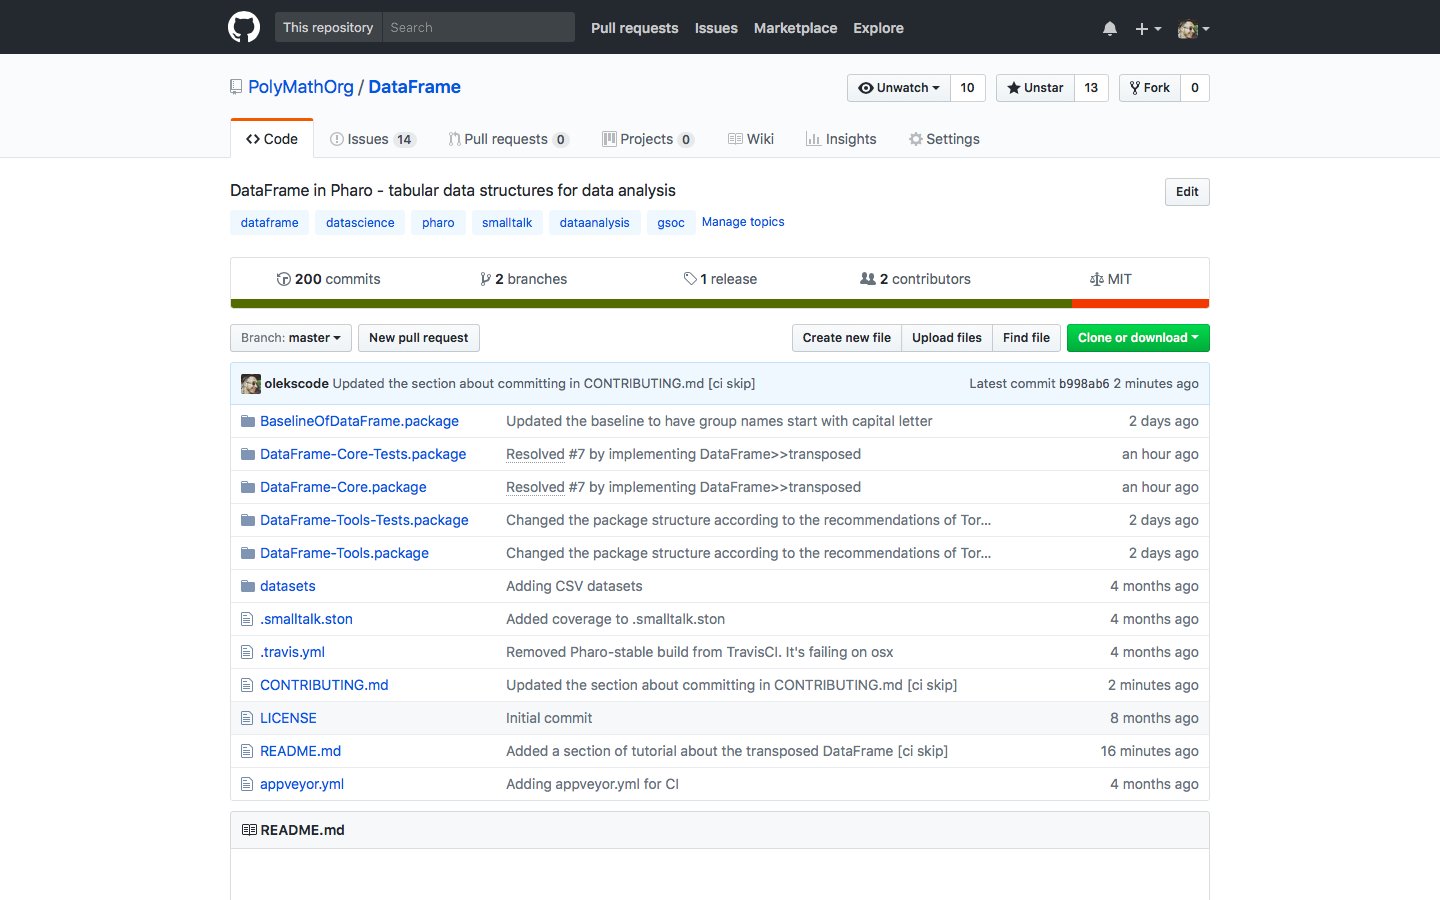Open Issues in top navigation
1440x900 pixels.
(x=716, y=28)
